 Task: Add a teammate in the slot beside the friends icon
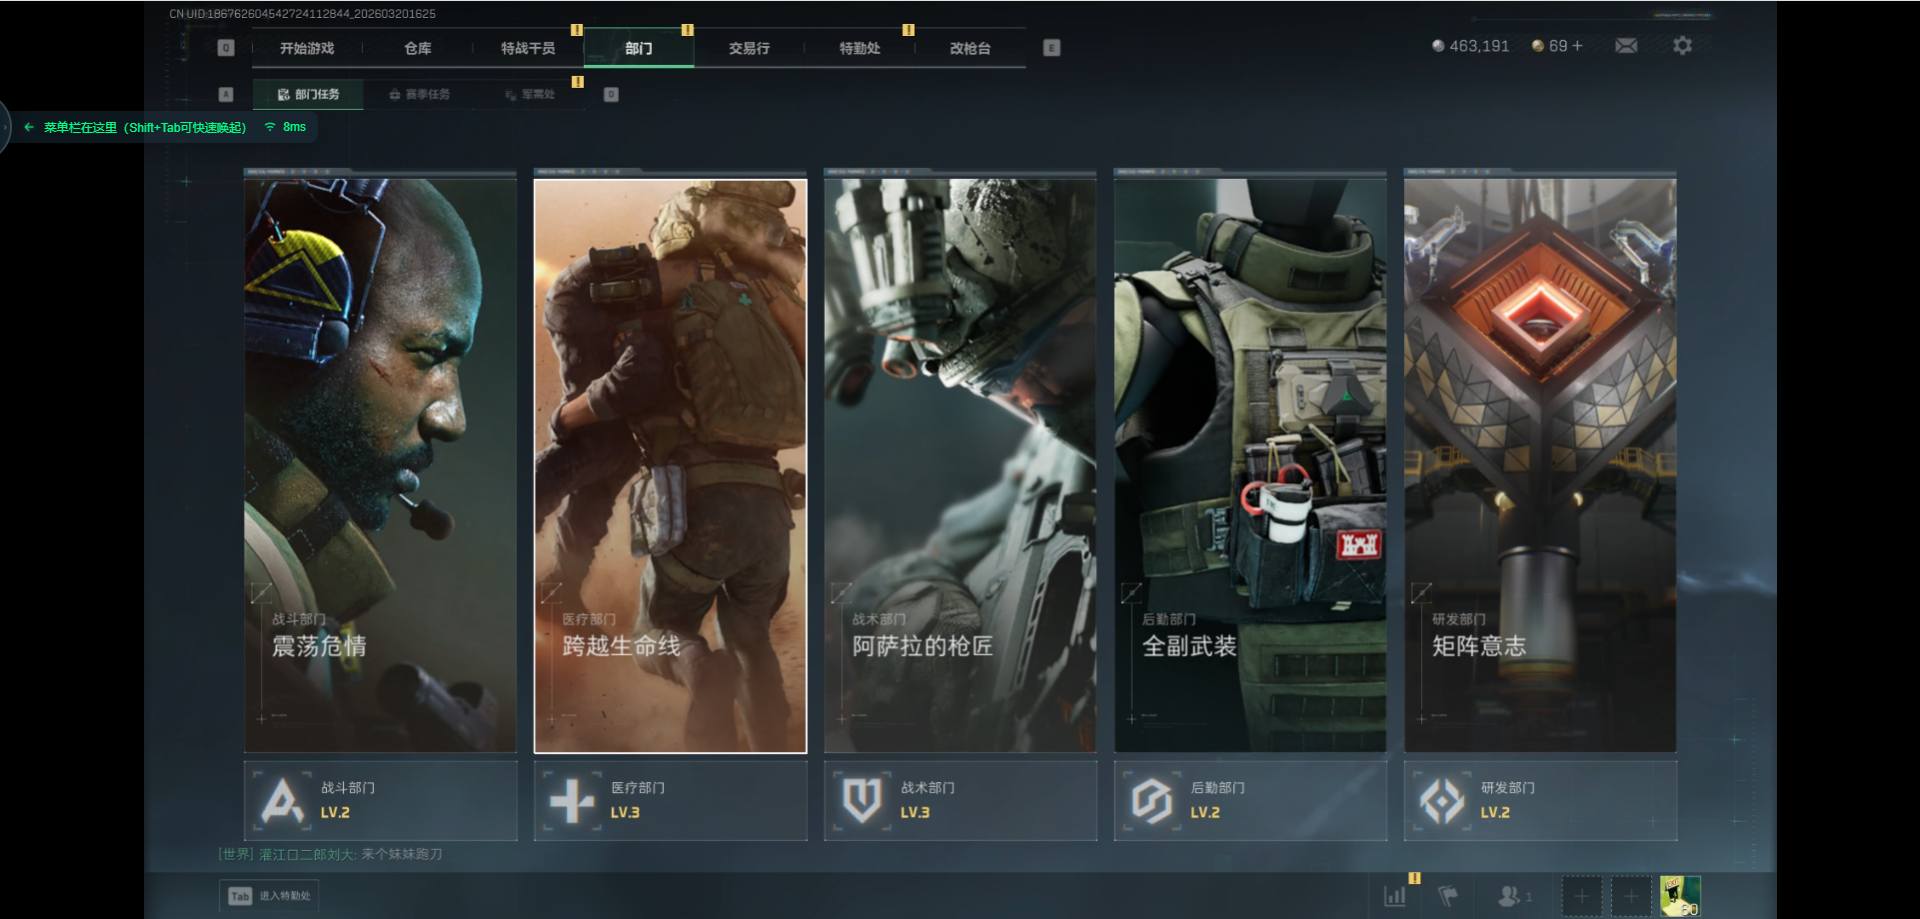tap(1581, 896)
